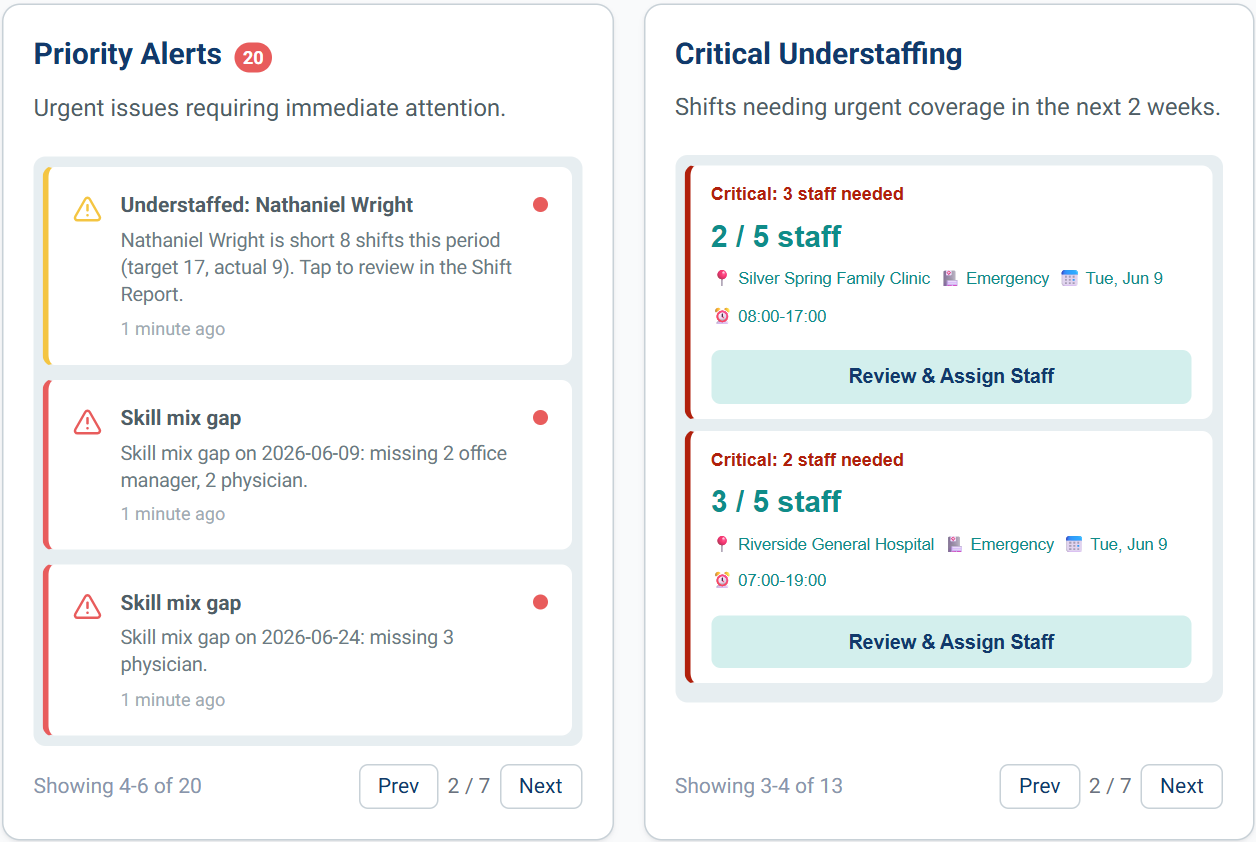Click the alarm clock icon next to 08:00-17:00
1256x842 pixels.
(722, 316)
